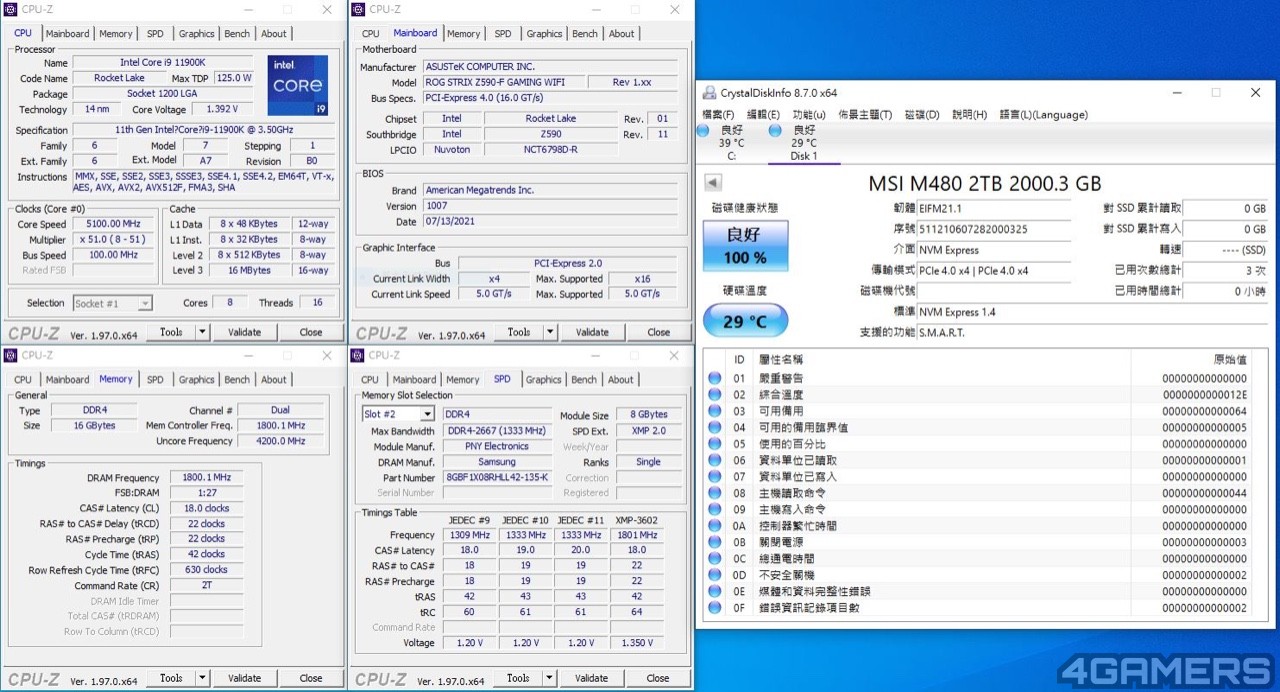
Task: Open 佈景主題(T) menu in CrystalDiskInfo
Action: [865, 115]
